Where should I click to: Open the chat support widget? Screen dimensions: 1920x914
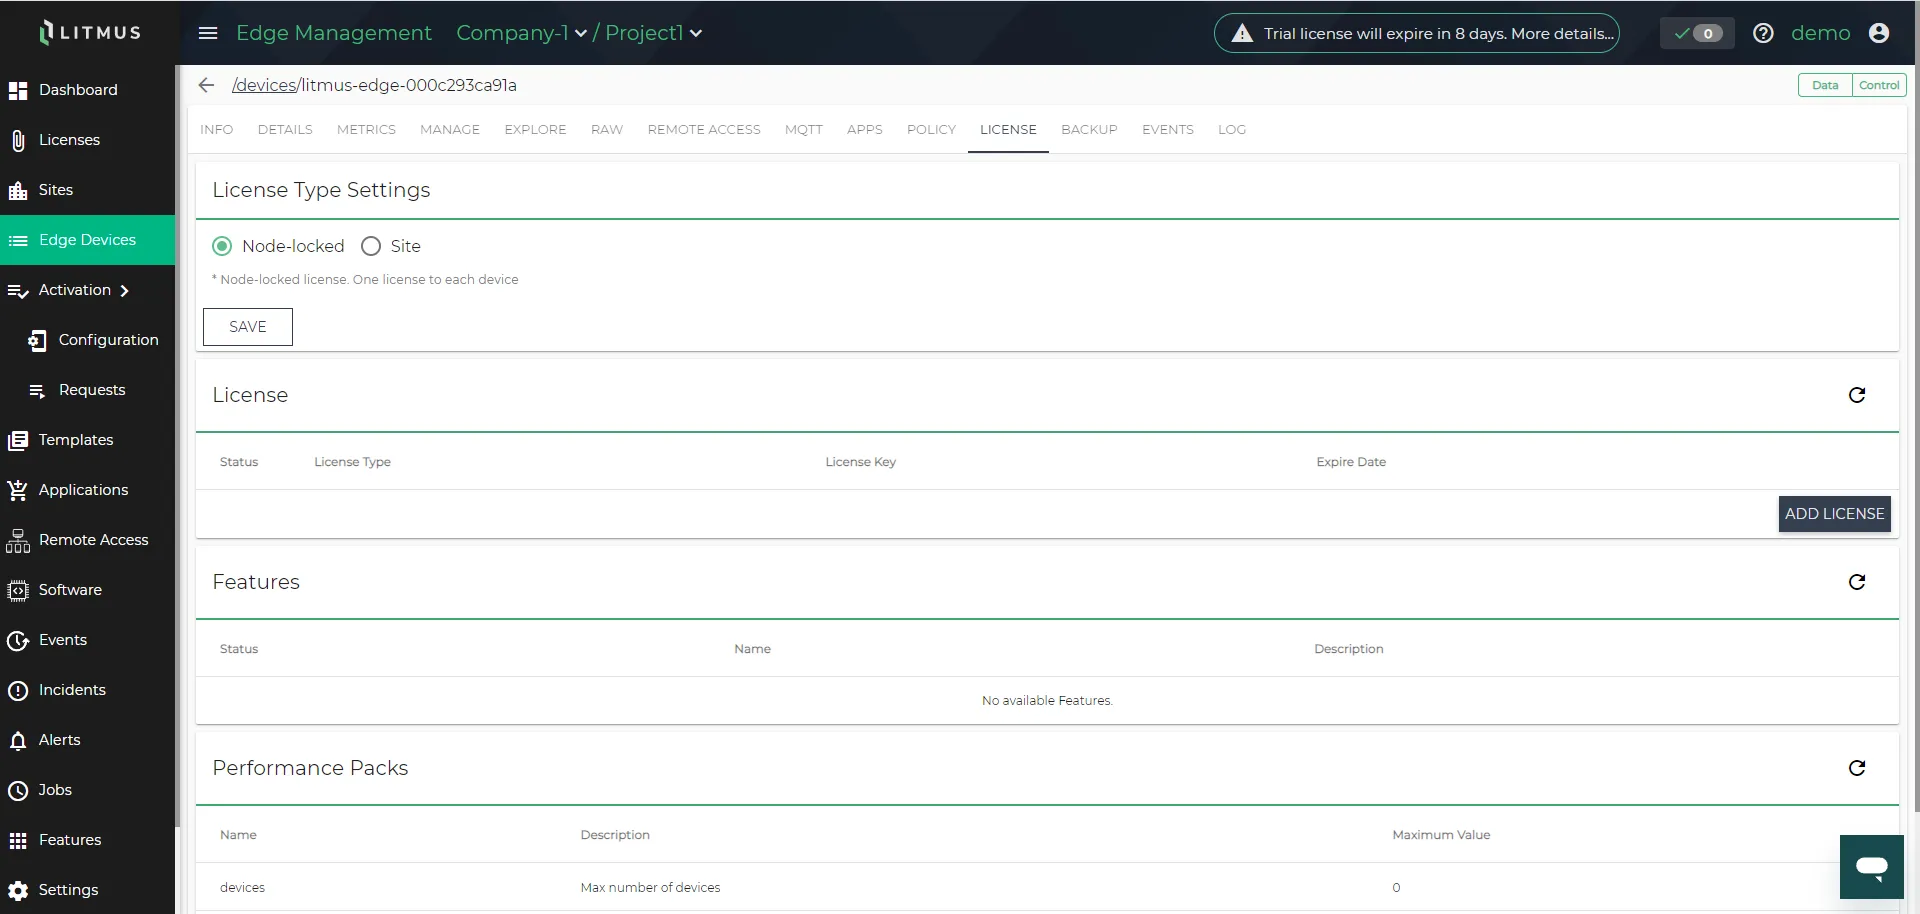tap(1871, 867)
